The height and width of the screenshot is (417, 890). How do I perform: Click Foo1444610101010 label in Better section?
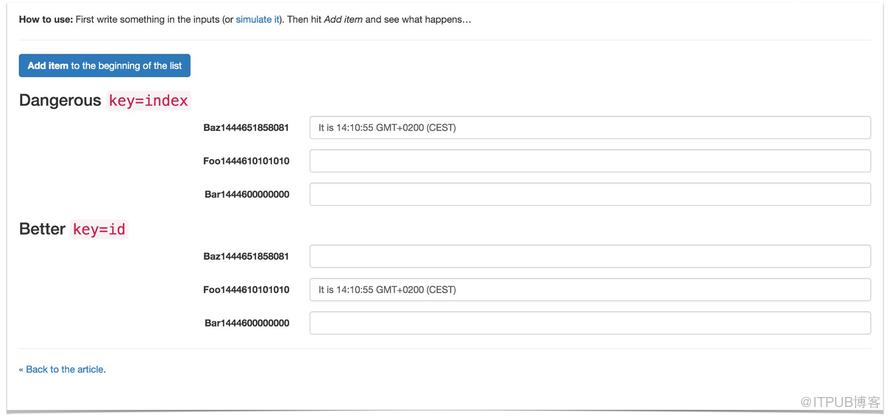[x=246, y=290]
